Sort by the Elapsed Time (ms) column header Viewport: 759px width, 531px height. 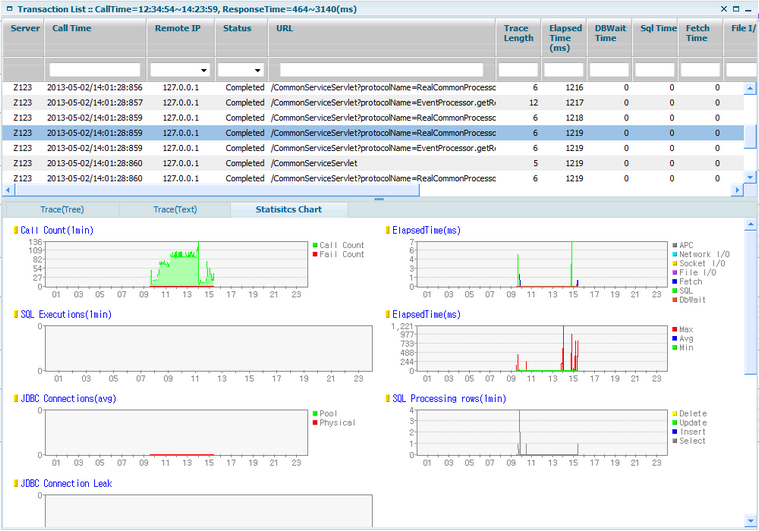coord(566,38)
